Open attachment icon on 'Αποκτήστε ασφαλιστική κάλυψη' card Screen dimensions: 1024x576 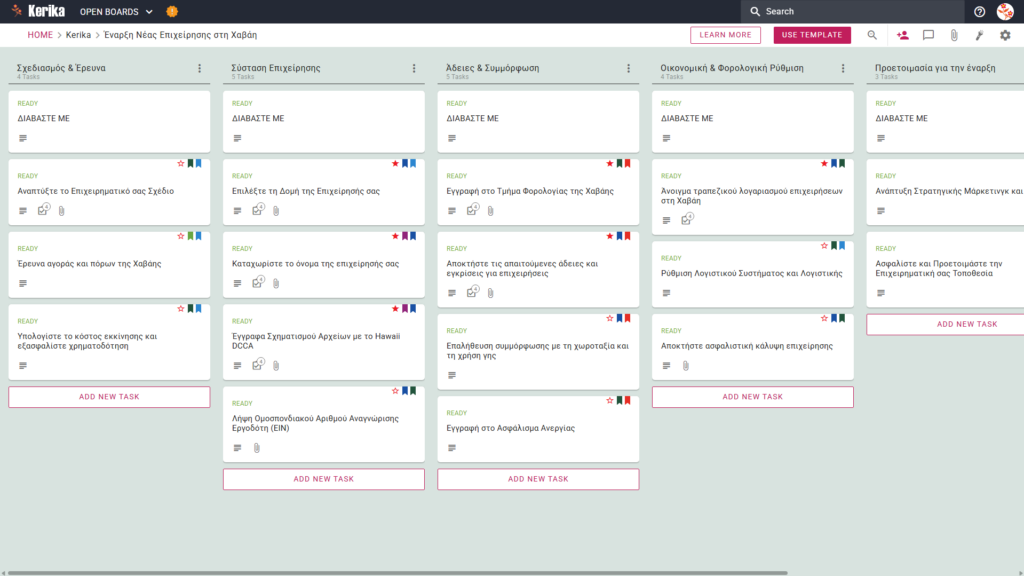coord(686,366)
